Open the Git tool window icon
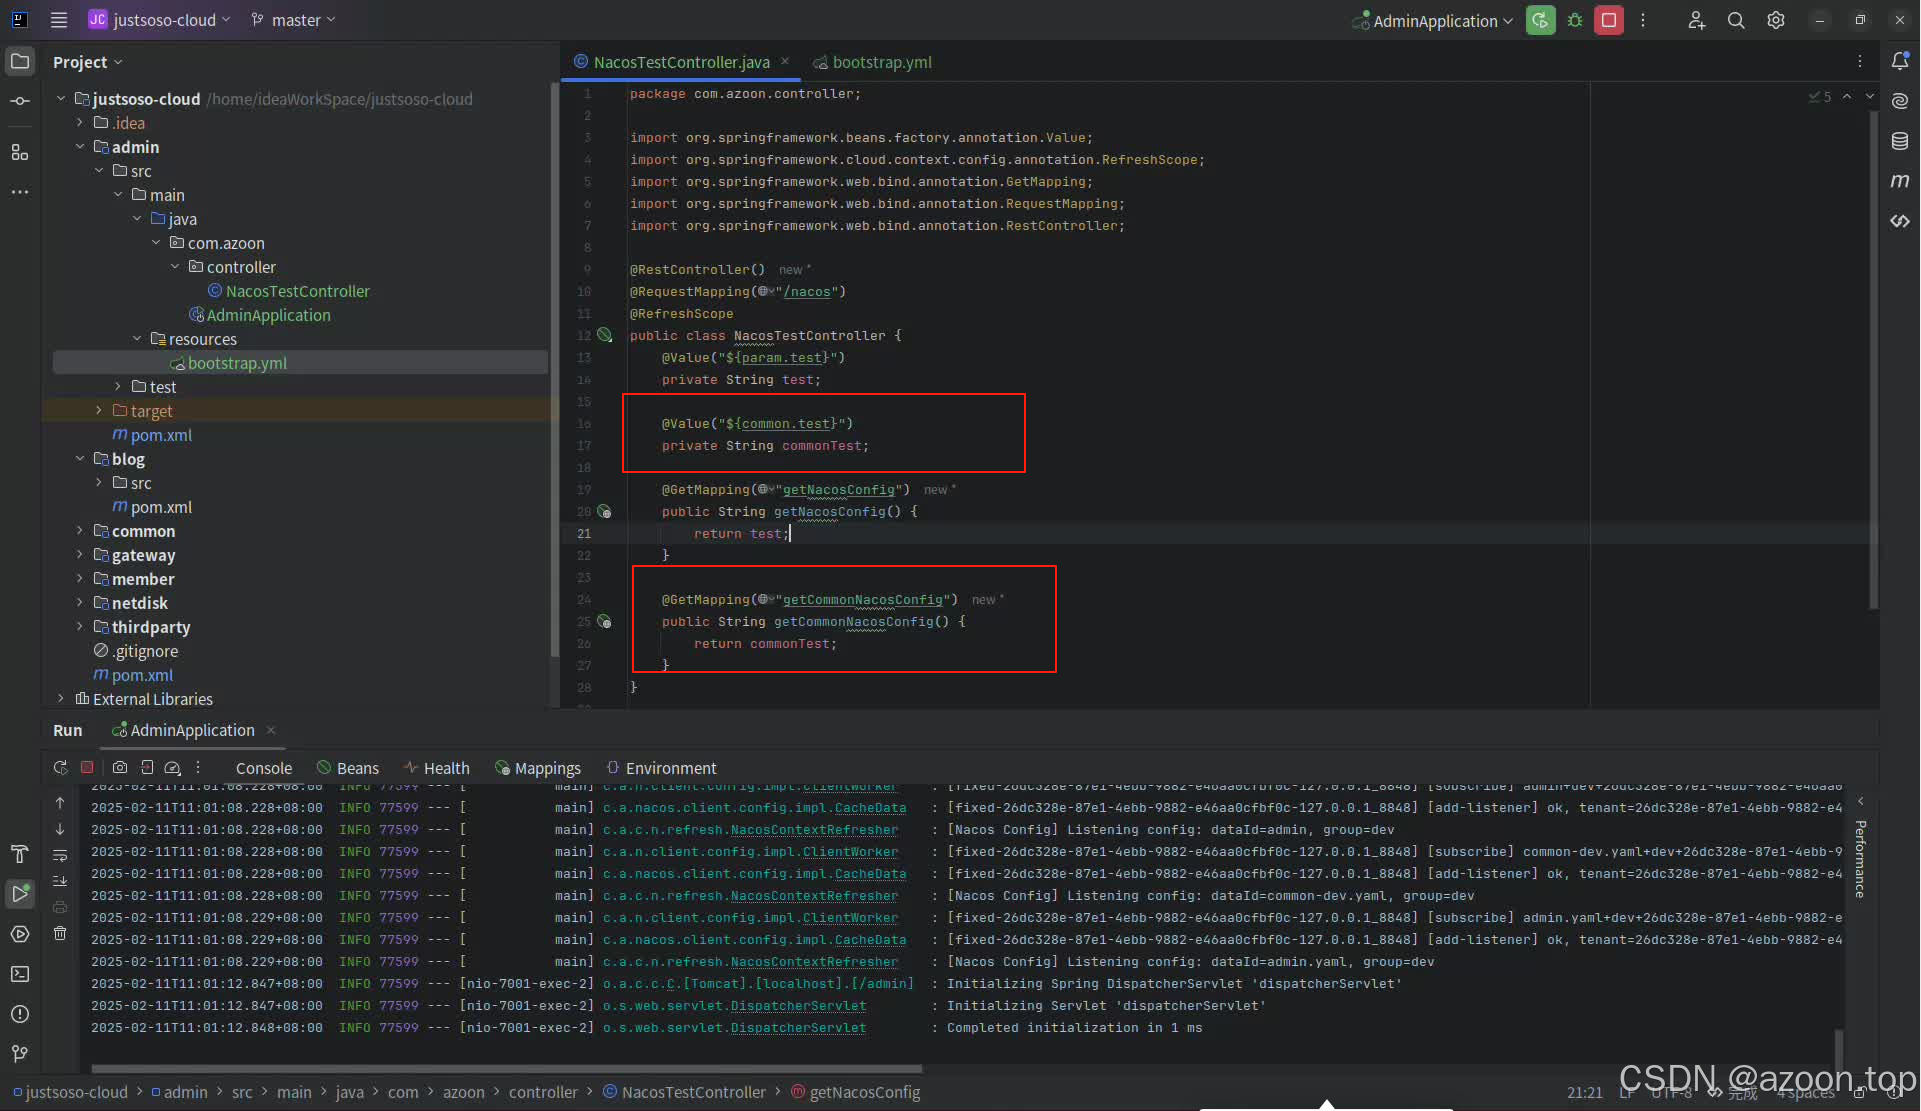This screenshot has height=1111, width=1921. point(20,1054)
